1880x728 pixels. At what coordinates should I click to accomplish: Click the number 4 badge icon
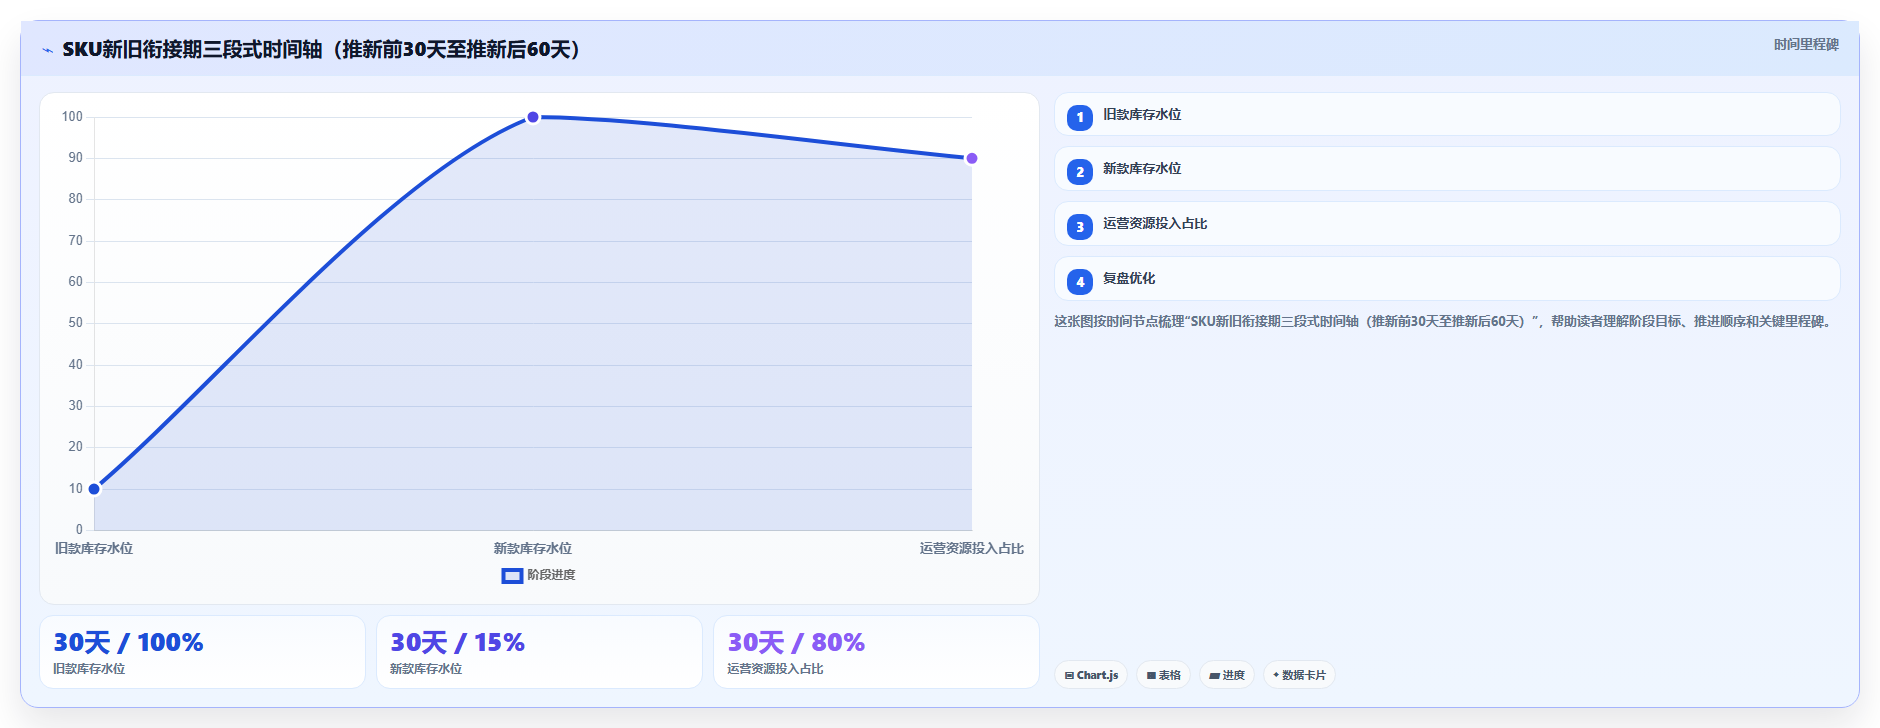point(1080,282)
